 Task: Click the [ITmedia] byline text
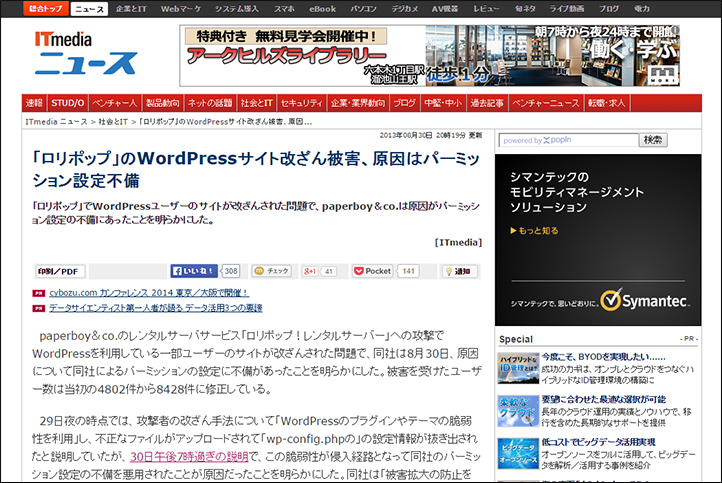click(458, 242)
